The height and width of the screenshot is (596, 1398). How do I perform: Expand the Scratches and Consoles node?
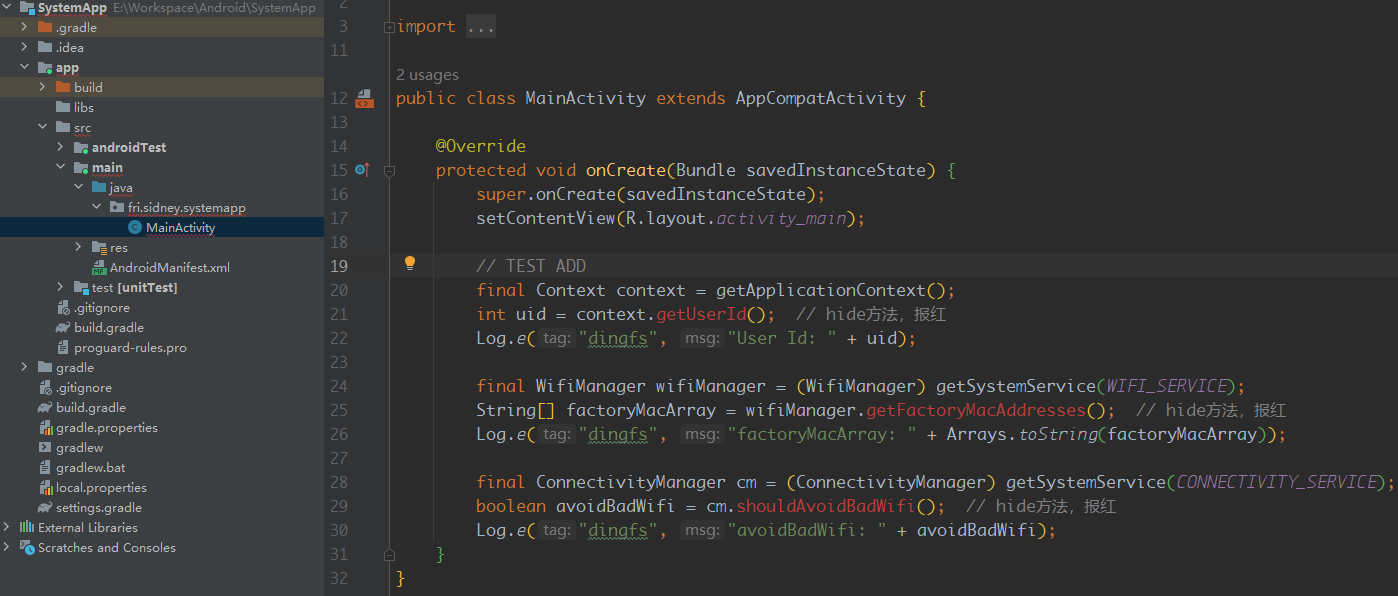8,548
